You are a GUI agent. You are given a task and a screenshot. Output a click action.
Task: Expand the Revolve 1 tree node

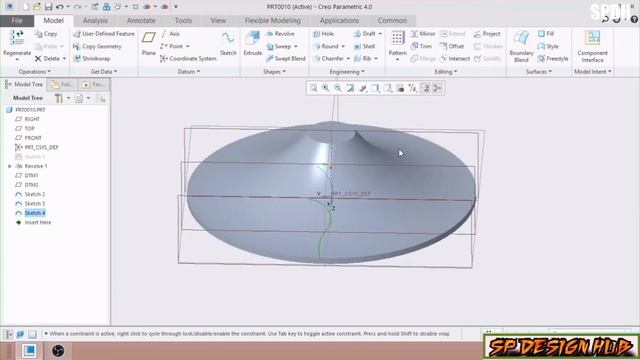(10, 166)
